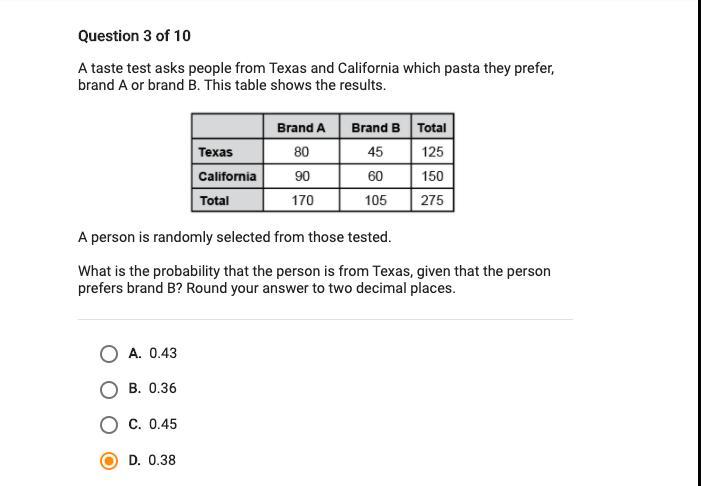Click the Brand A column header

point(301,127)
